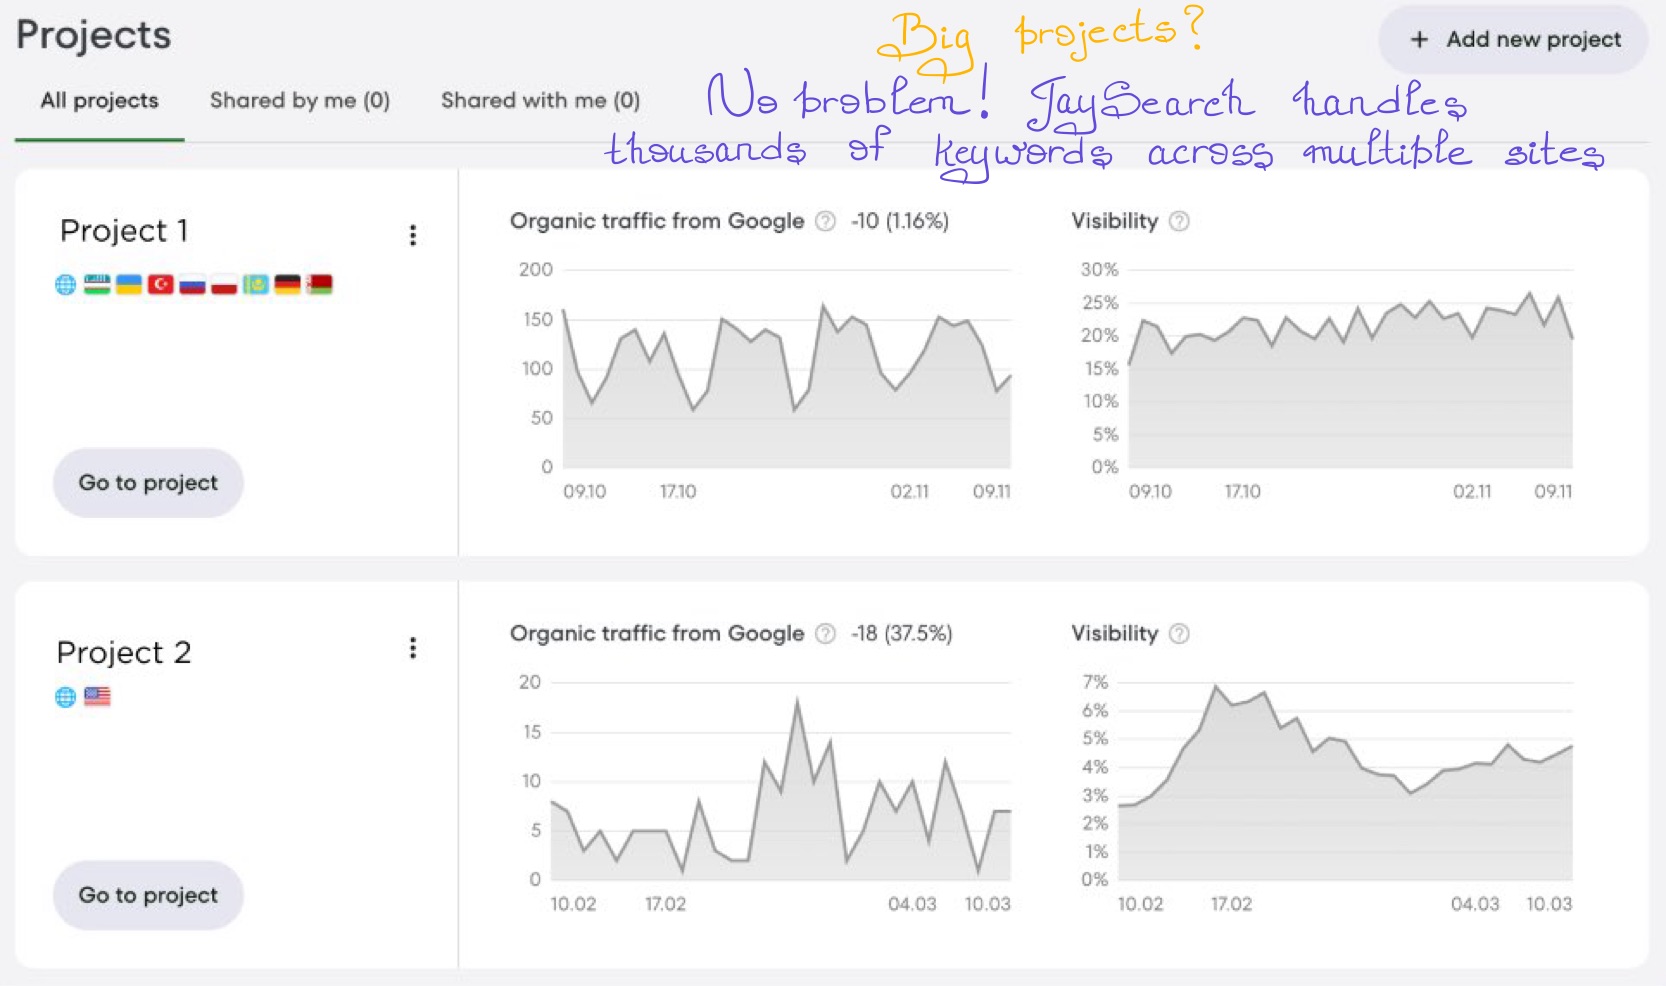The width and height of the screenshot is (1666, 986).
Task: Switch to the Shared by me tab
Action: coord(299,100)
